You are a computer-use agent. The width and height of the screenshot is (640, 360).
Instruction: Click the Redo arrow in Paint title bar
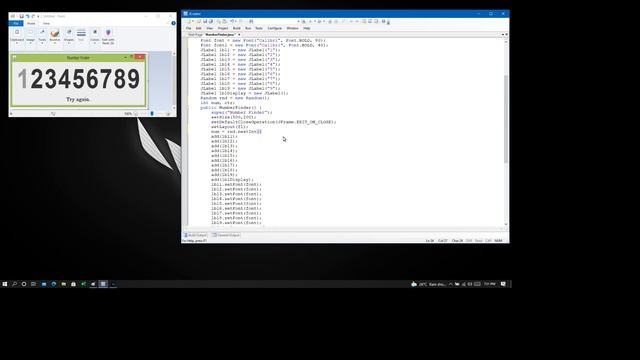pyautogui.click(x=33, y=16)
